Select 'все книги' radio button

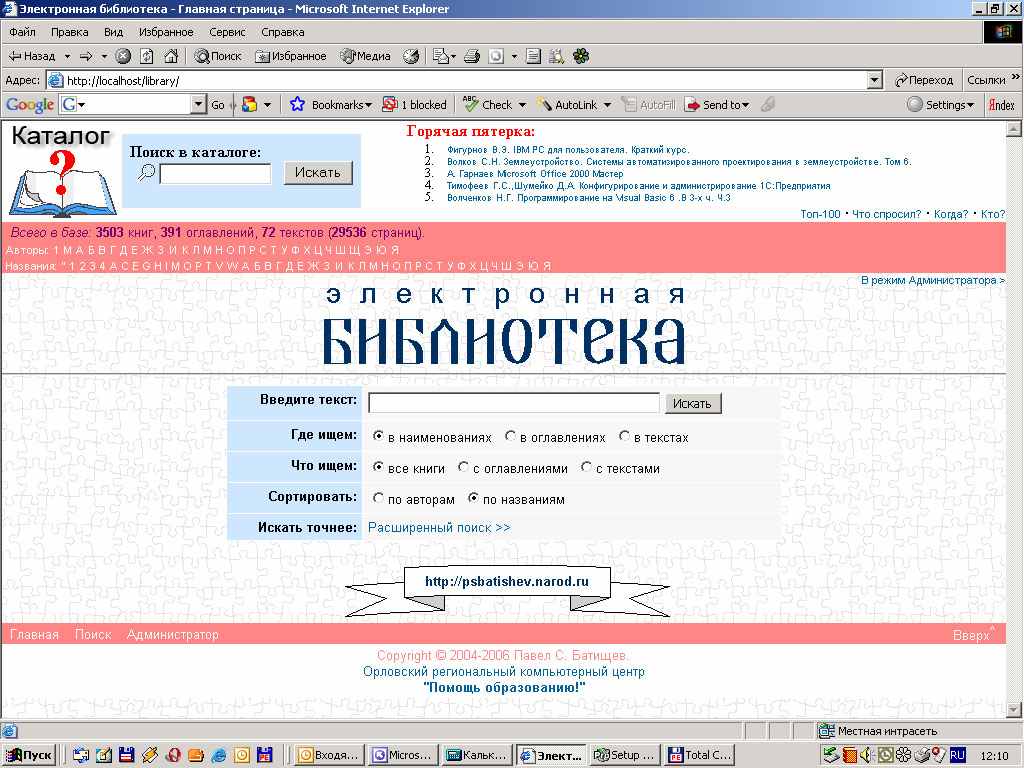click(x=377, y=467)
